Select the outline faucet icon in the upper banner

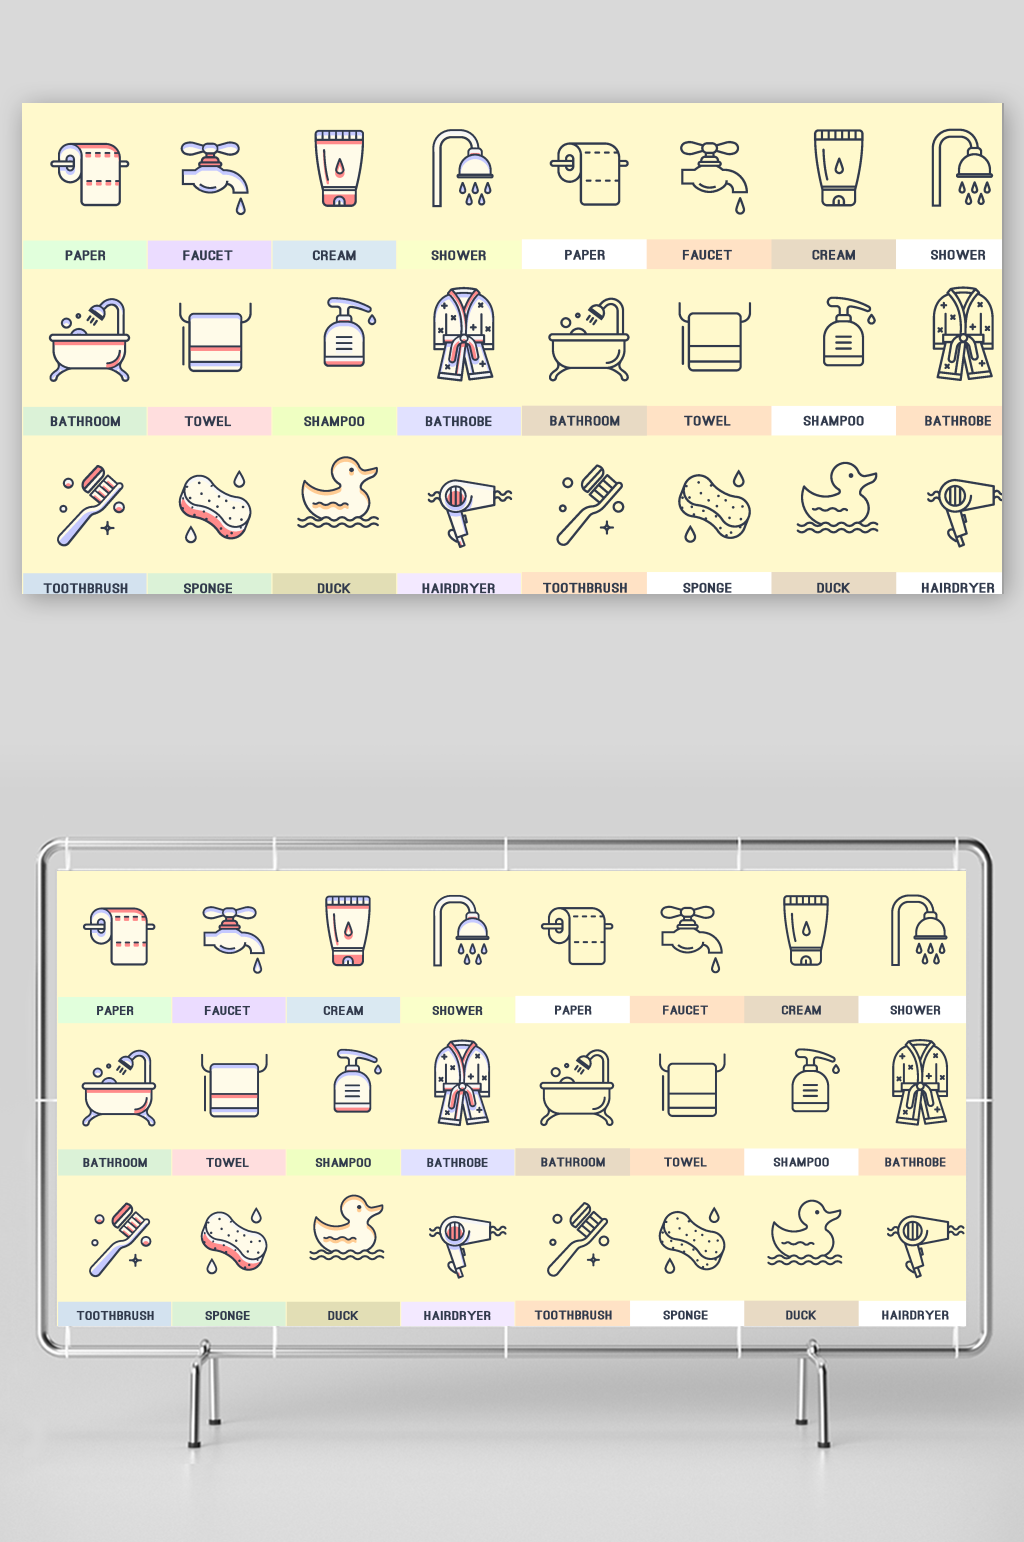click(712, 177)
